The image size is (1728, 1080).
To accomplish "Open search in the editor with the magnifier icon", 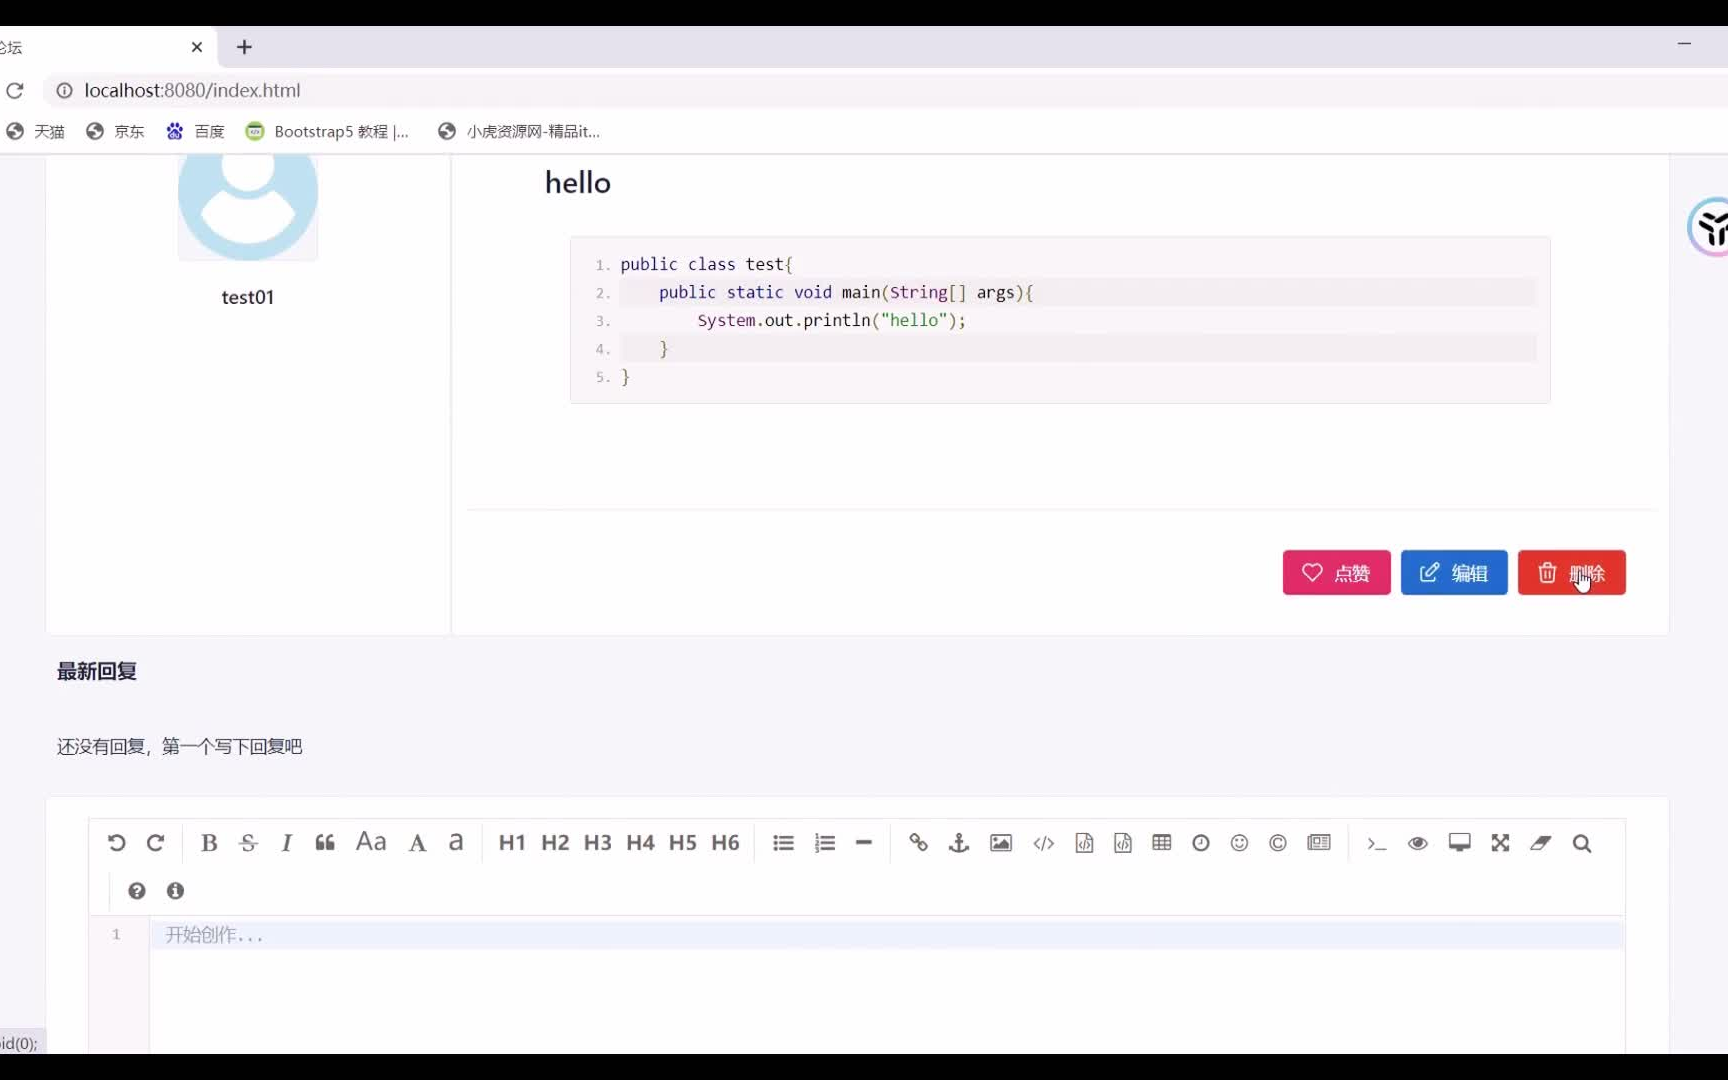I will [x=1582, y=843].
